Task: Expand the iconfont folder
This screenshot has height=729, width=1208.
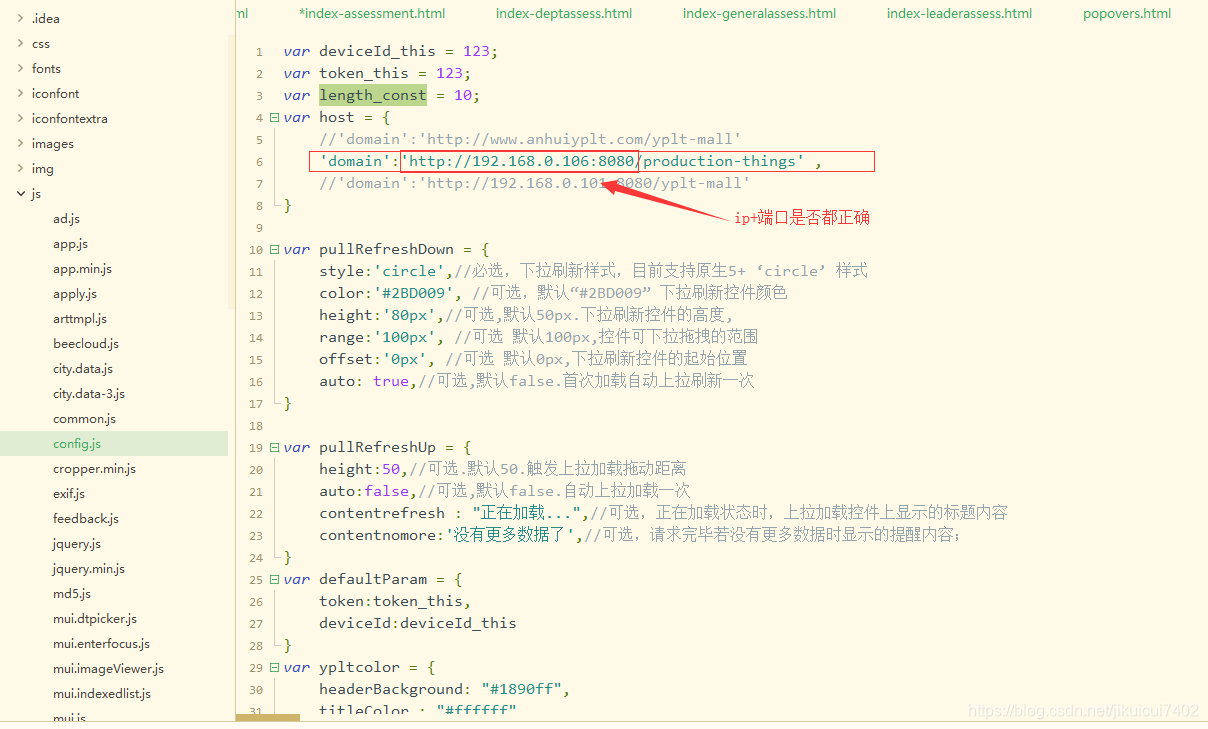Action: pos(21,94)
